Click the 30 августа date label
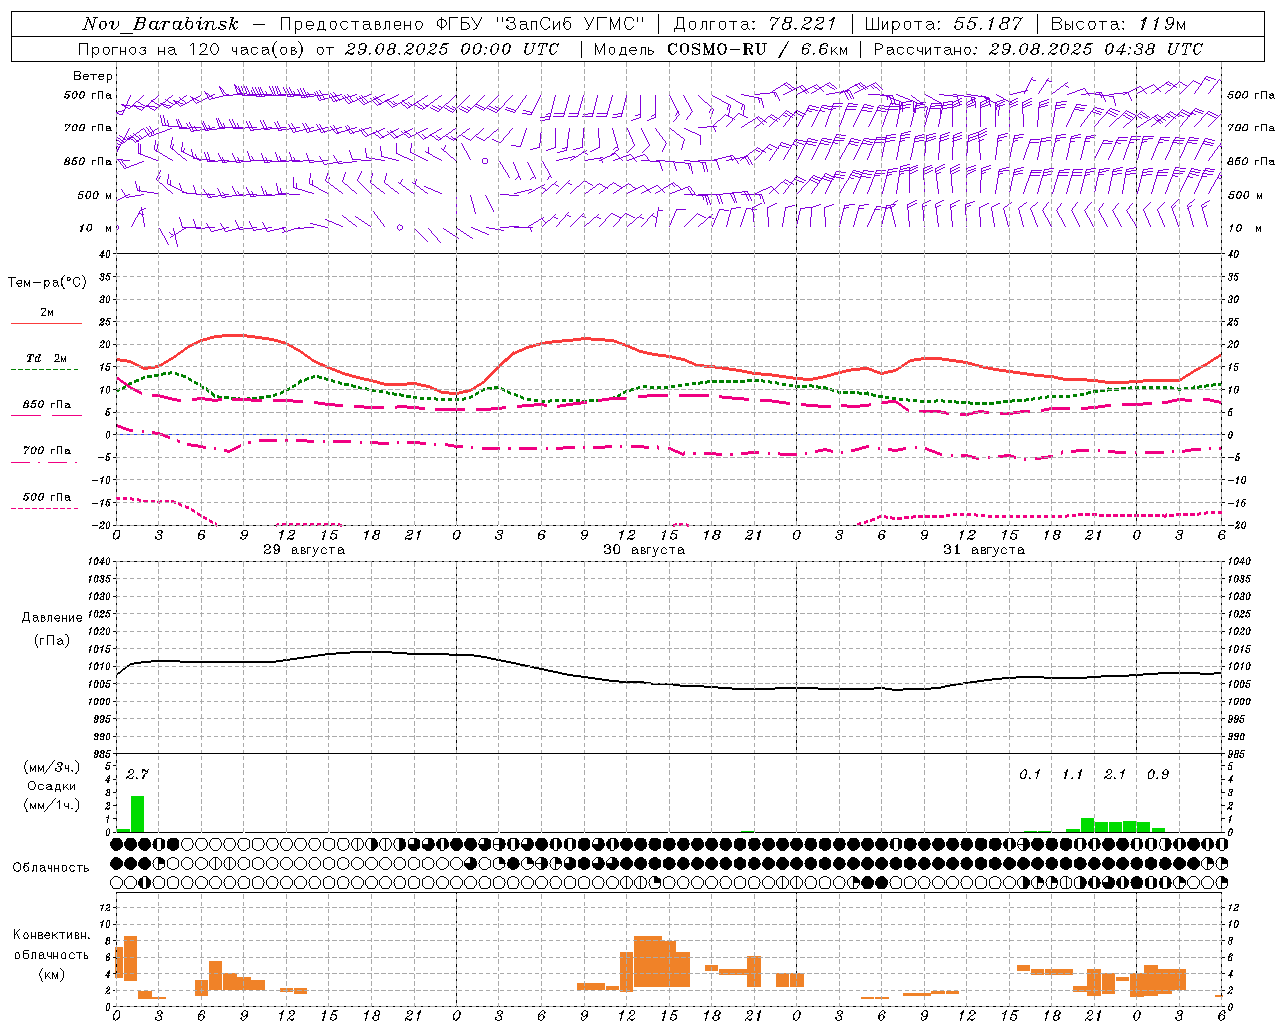 click(x=644, y=550)
